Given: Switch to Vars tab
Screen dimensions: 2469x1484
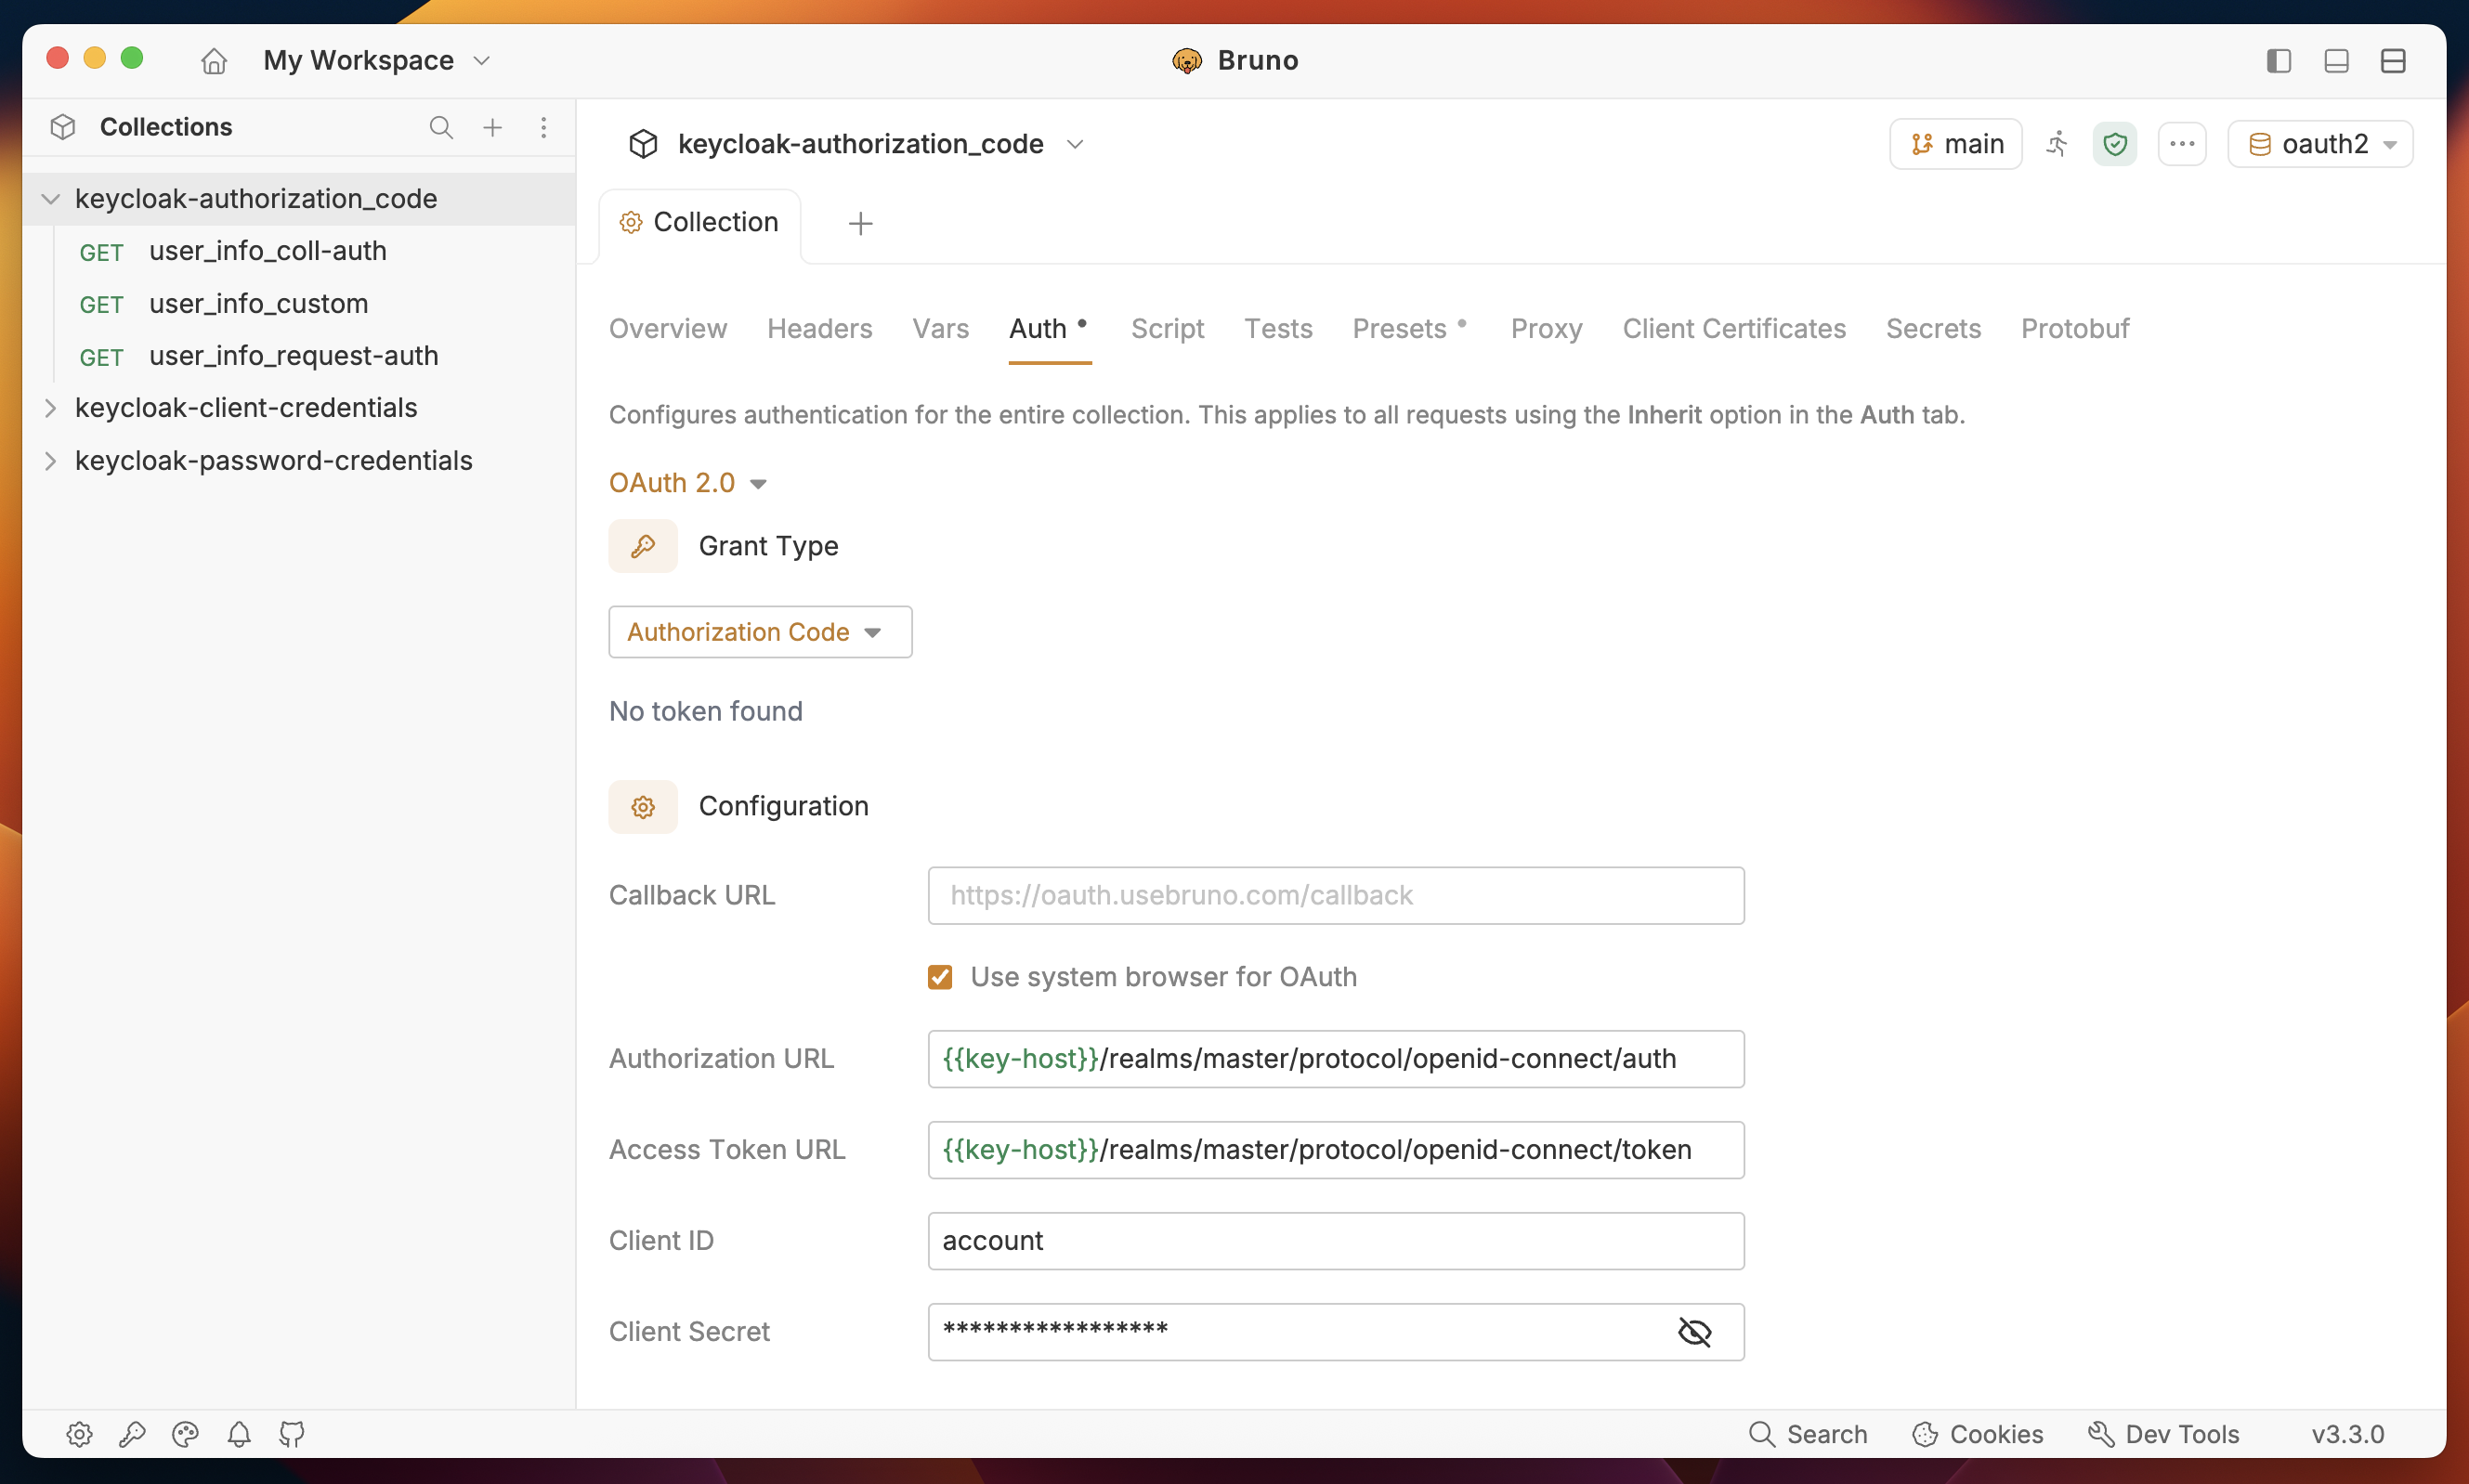Looking at the screenshot, I should click(940, 329).
